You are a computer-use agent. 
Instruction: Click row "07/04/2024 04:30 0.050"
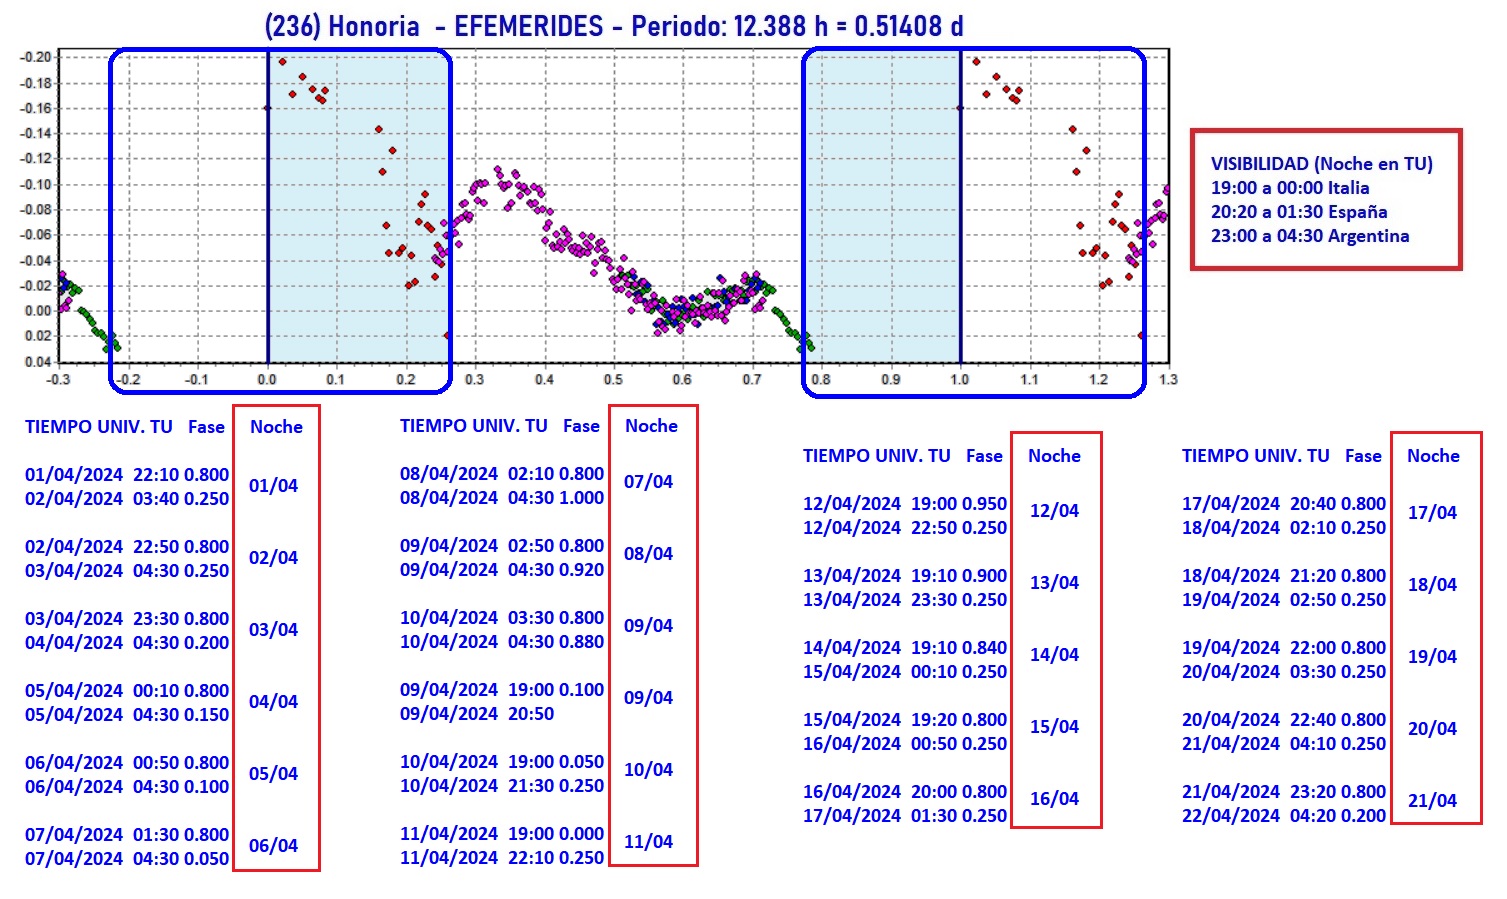tap(127, 858)
